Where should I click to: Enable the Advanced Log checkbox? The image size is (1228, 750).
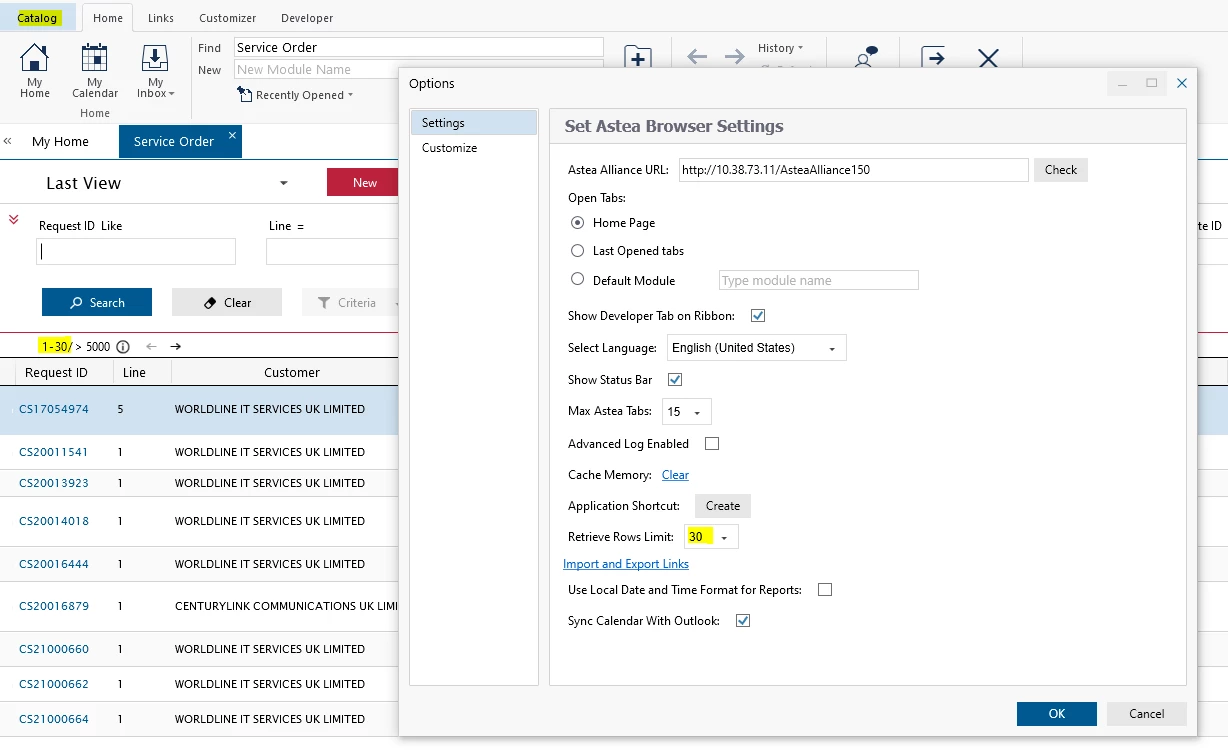click(x=712, y=444)
